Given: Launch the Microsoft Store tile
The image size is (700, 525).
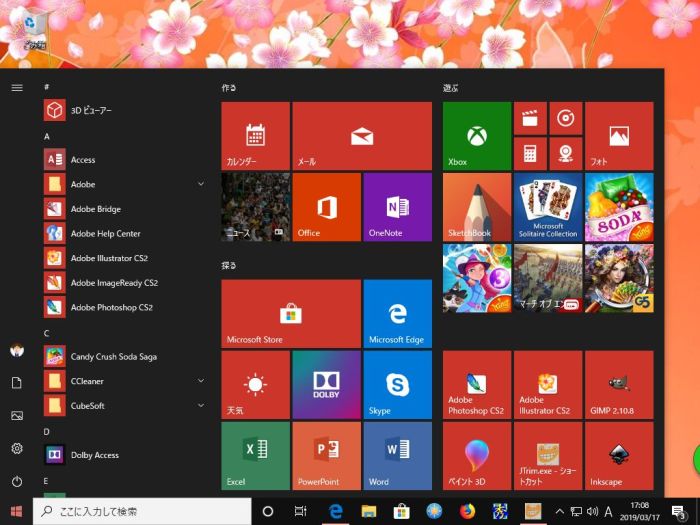Looking at the screenshot, I should coord(290,314).
